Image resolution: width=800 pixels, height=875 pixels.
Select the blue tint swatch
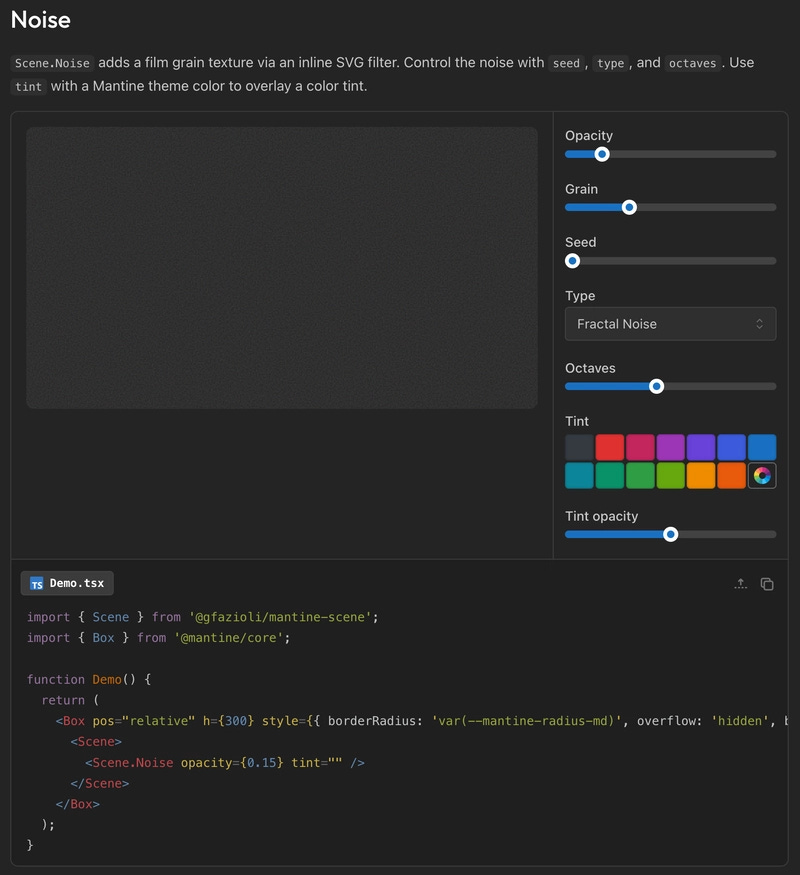[x=762, y=447]
